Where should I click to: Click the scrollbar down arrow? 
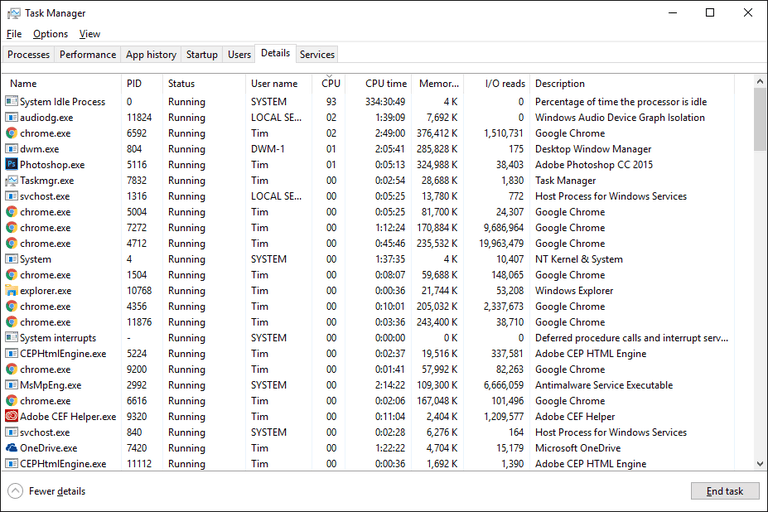(760, 463)
